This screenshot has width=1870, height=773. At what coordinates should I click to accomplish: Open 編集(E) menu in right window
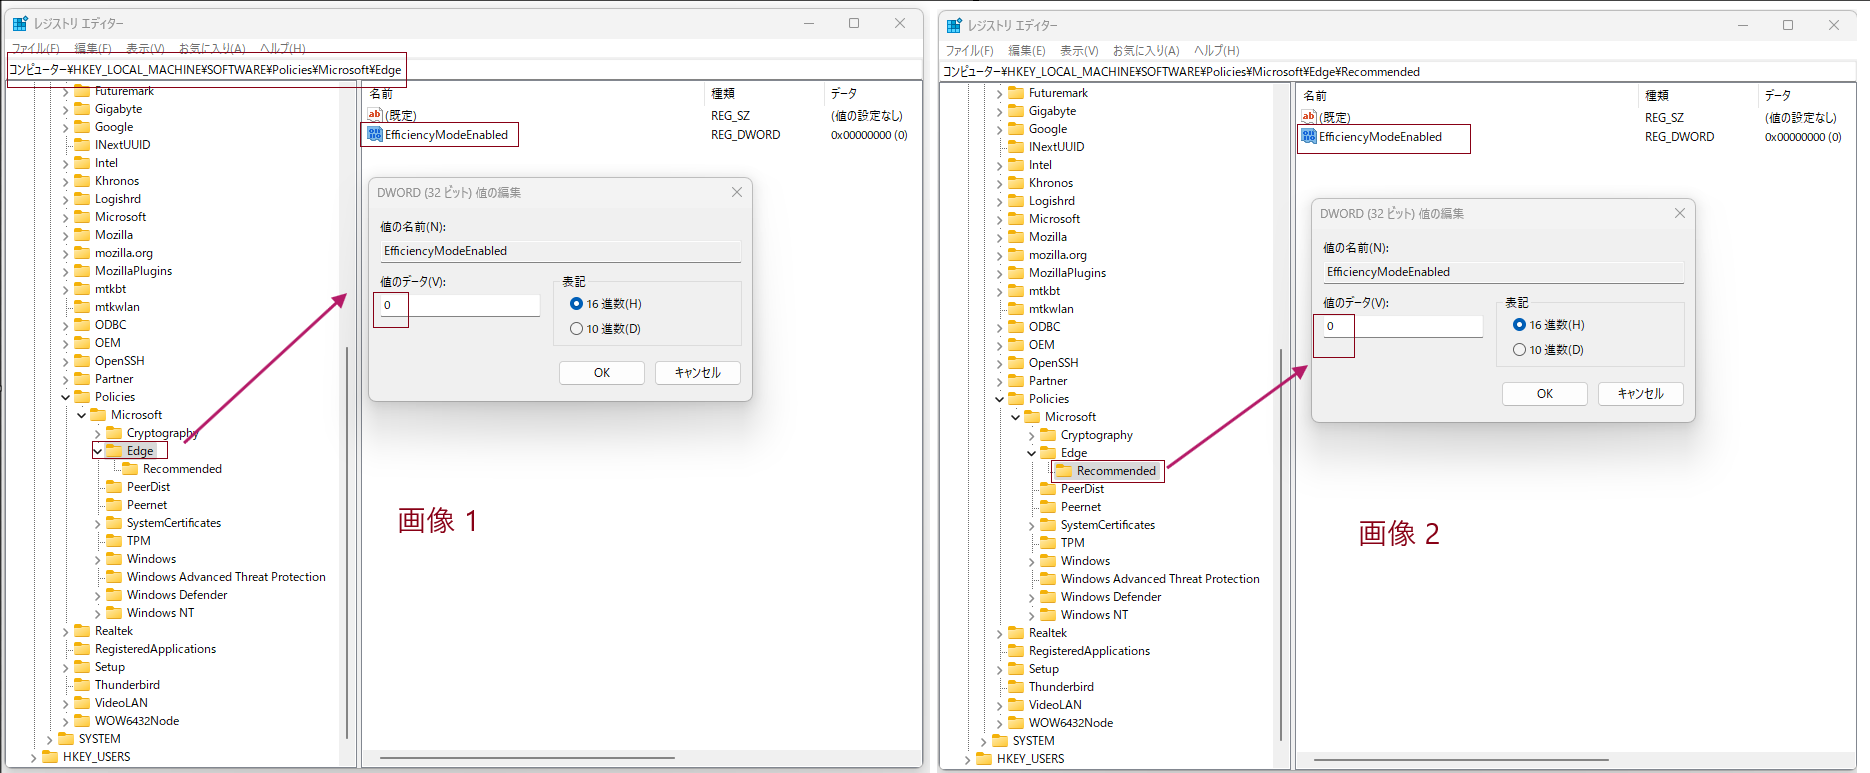(1026, 50)
